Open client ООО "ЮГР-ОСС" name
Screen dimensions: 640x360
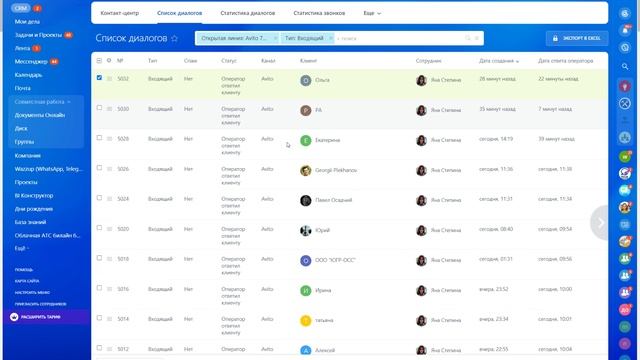335,260
